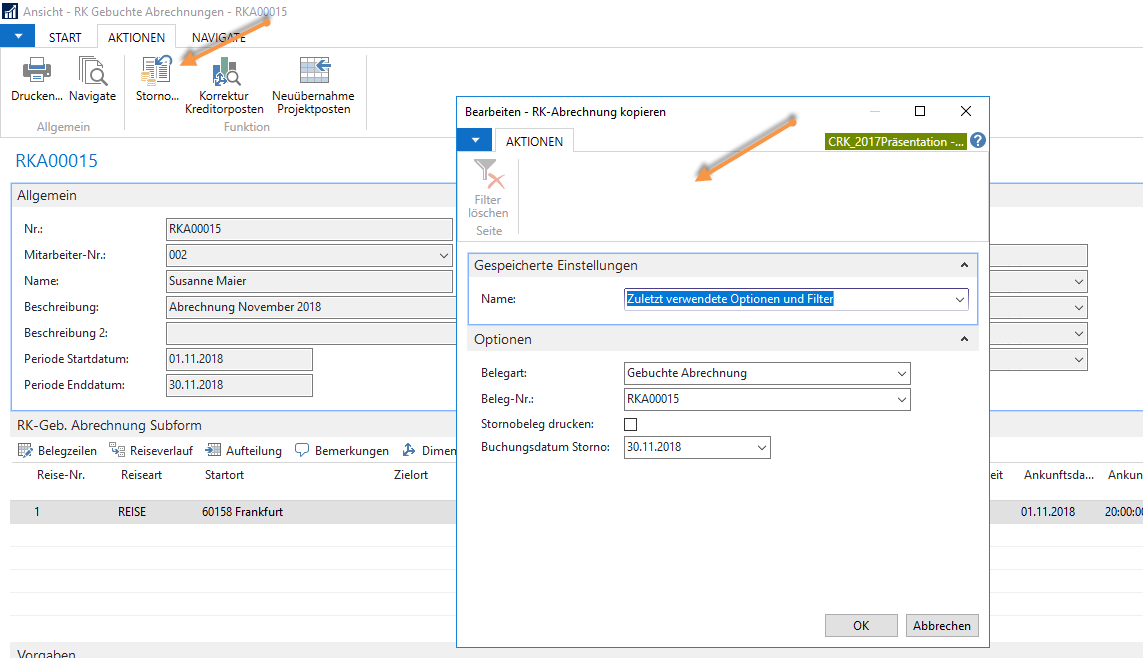
Task: Select the dialog AKTIONEN tab
Action: (x=534, y=141)
